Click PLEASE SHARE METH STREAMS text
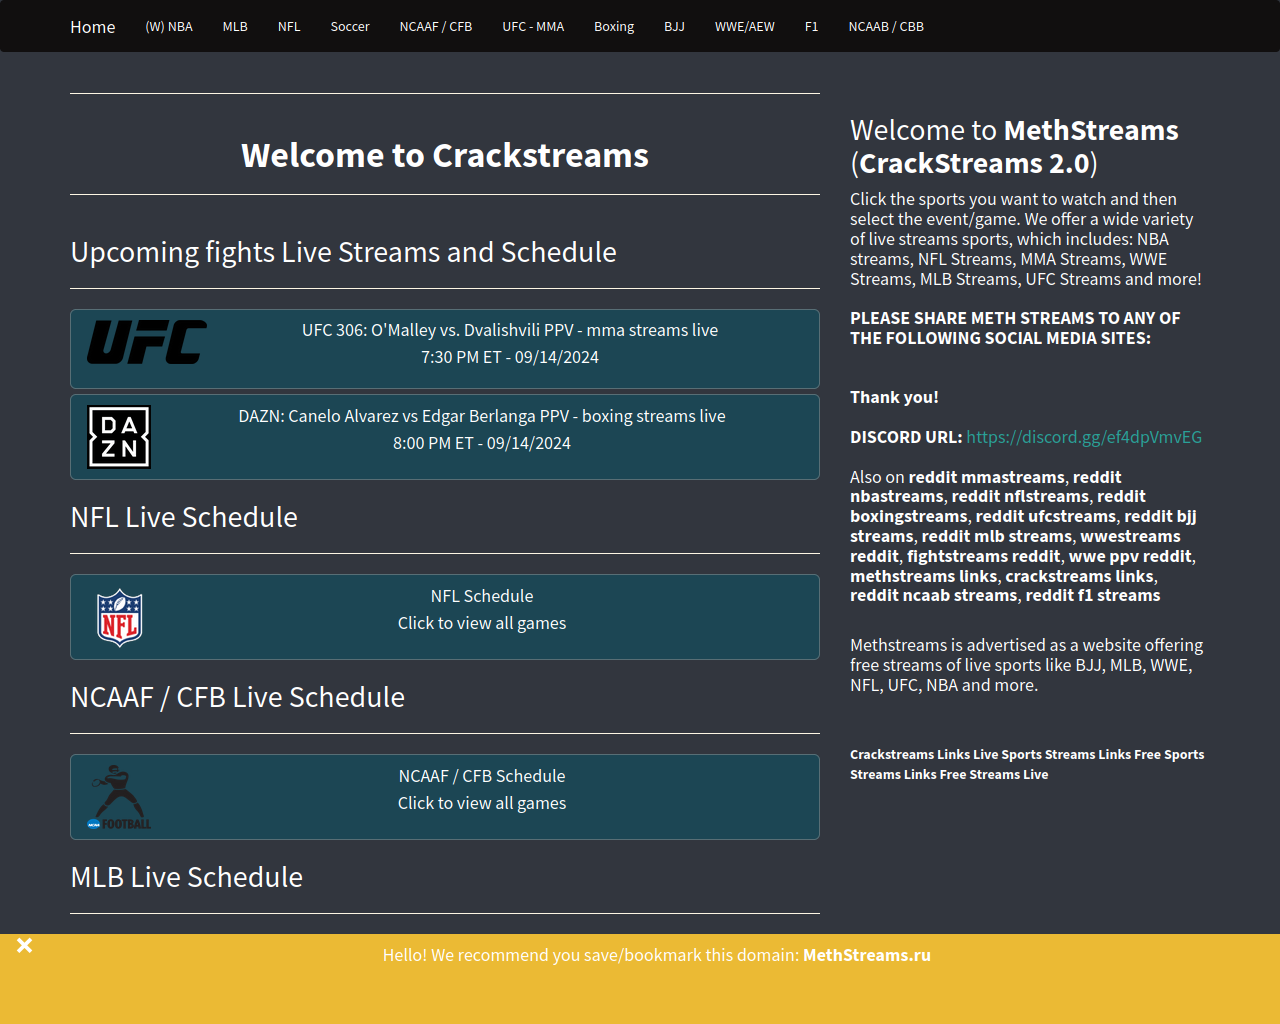Viewport: 1280px width, 1024px height. pos(1015,328)
